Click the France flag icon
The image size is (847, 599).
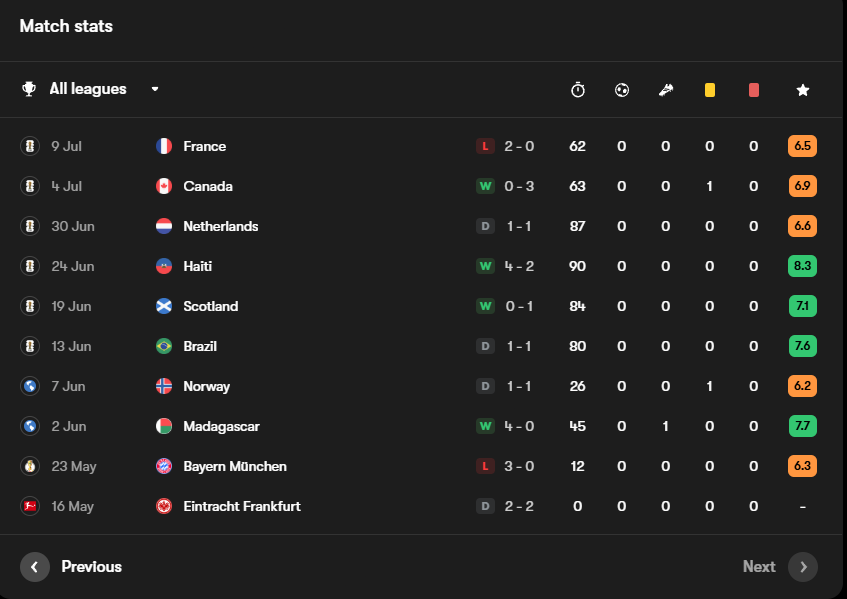[x=164, y=146]
